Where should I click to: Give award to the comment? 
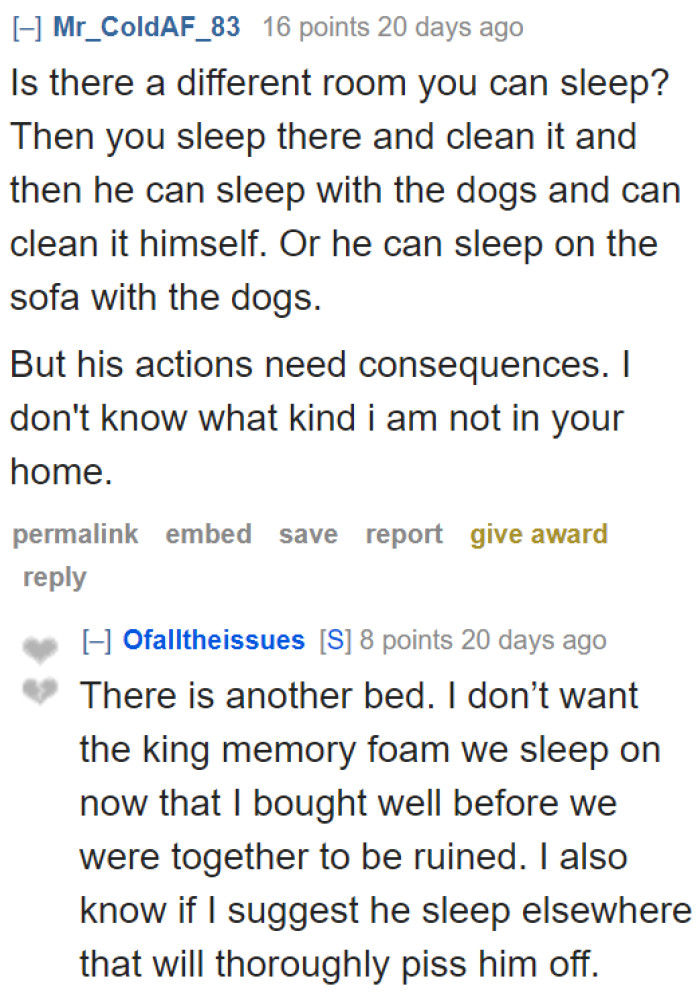538,534
